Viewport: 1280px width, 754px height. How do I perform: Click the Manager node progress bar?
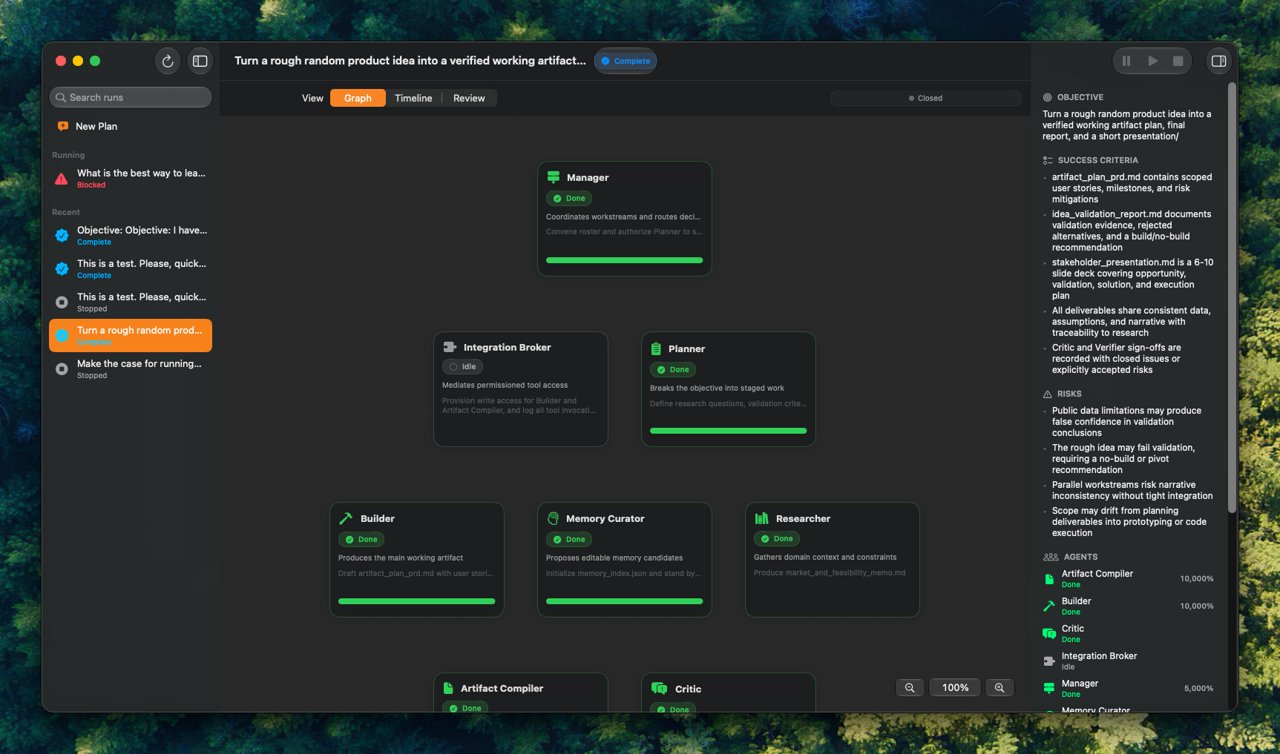[625, 260]
